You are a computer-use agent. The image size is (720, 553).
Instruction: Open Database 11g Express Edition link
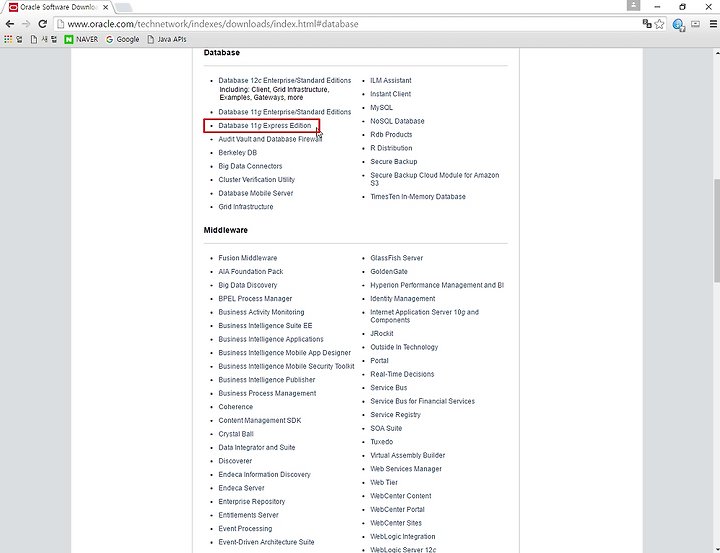pos(264,125)
